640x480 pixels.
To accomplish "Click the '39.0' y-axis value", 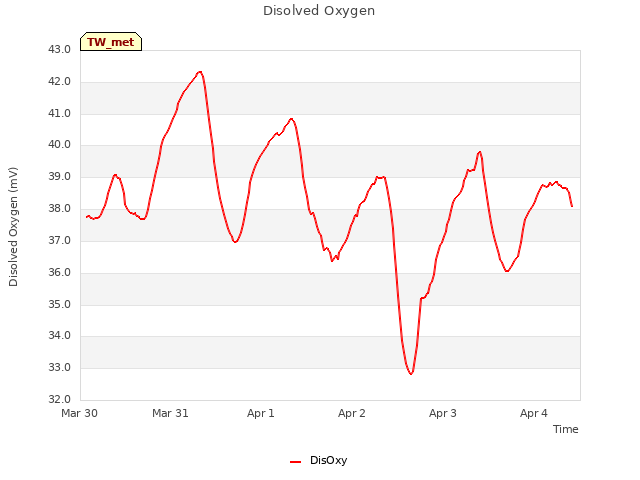I will (x=60, y=177).
